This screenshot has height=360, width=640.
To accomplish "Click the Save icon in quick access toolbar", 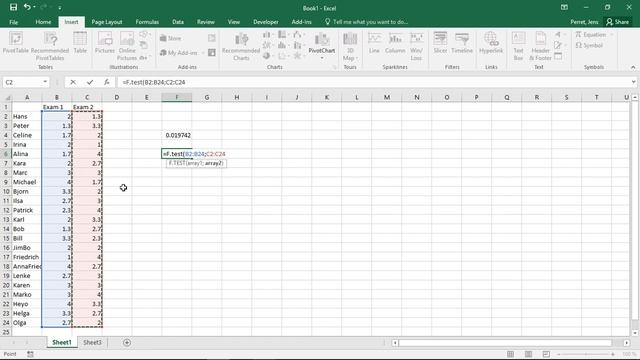I will pos(13,7).
